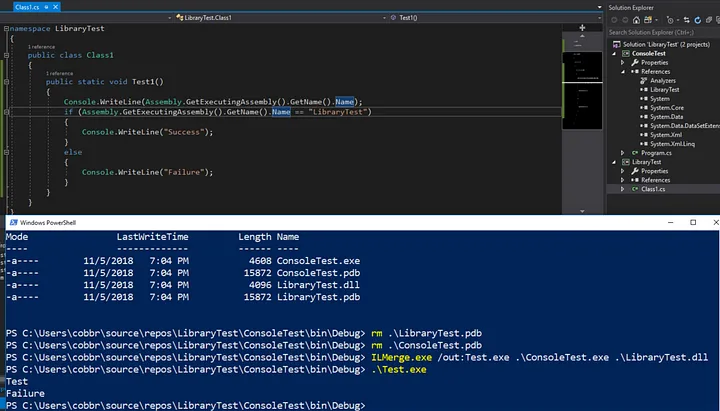The height and width of the screenshot is (411, 720).
Task: Open the Pending Changes Filter dropdown arrow
Action: 678,20
